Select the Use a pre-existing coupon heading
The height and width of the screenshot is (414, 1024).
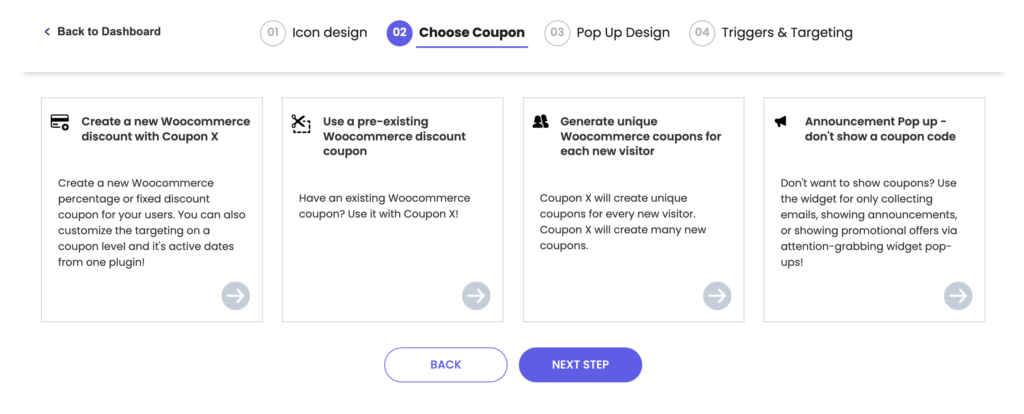pos(394,136)
